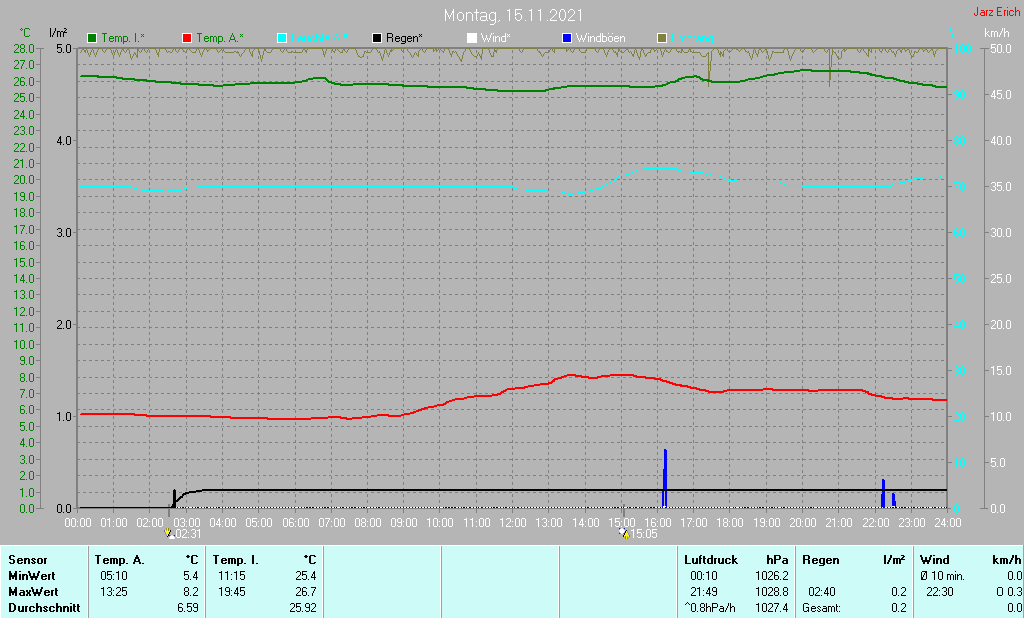Click the 13:25 maximum time for Temp. A.
Image resolution: width=1024 pixels, height=618 pixels.
114,591
